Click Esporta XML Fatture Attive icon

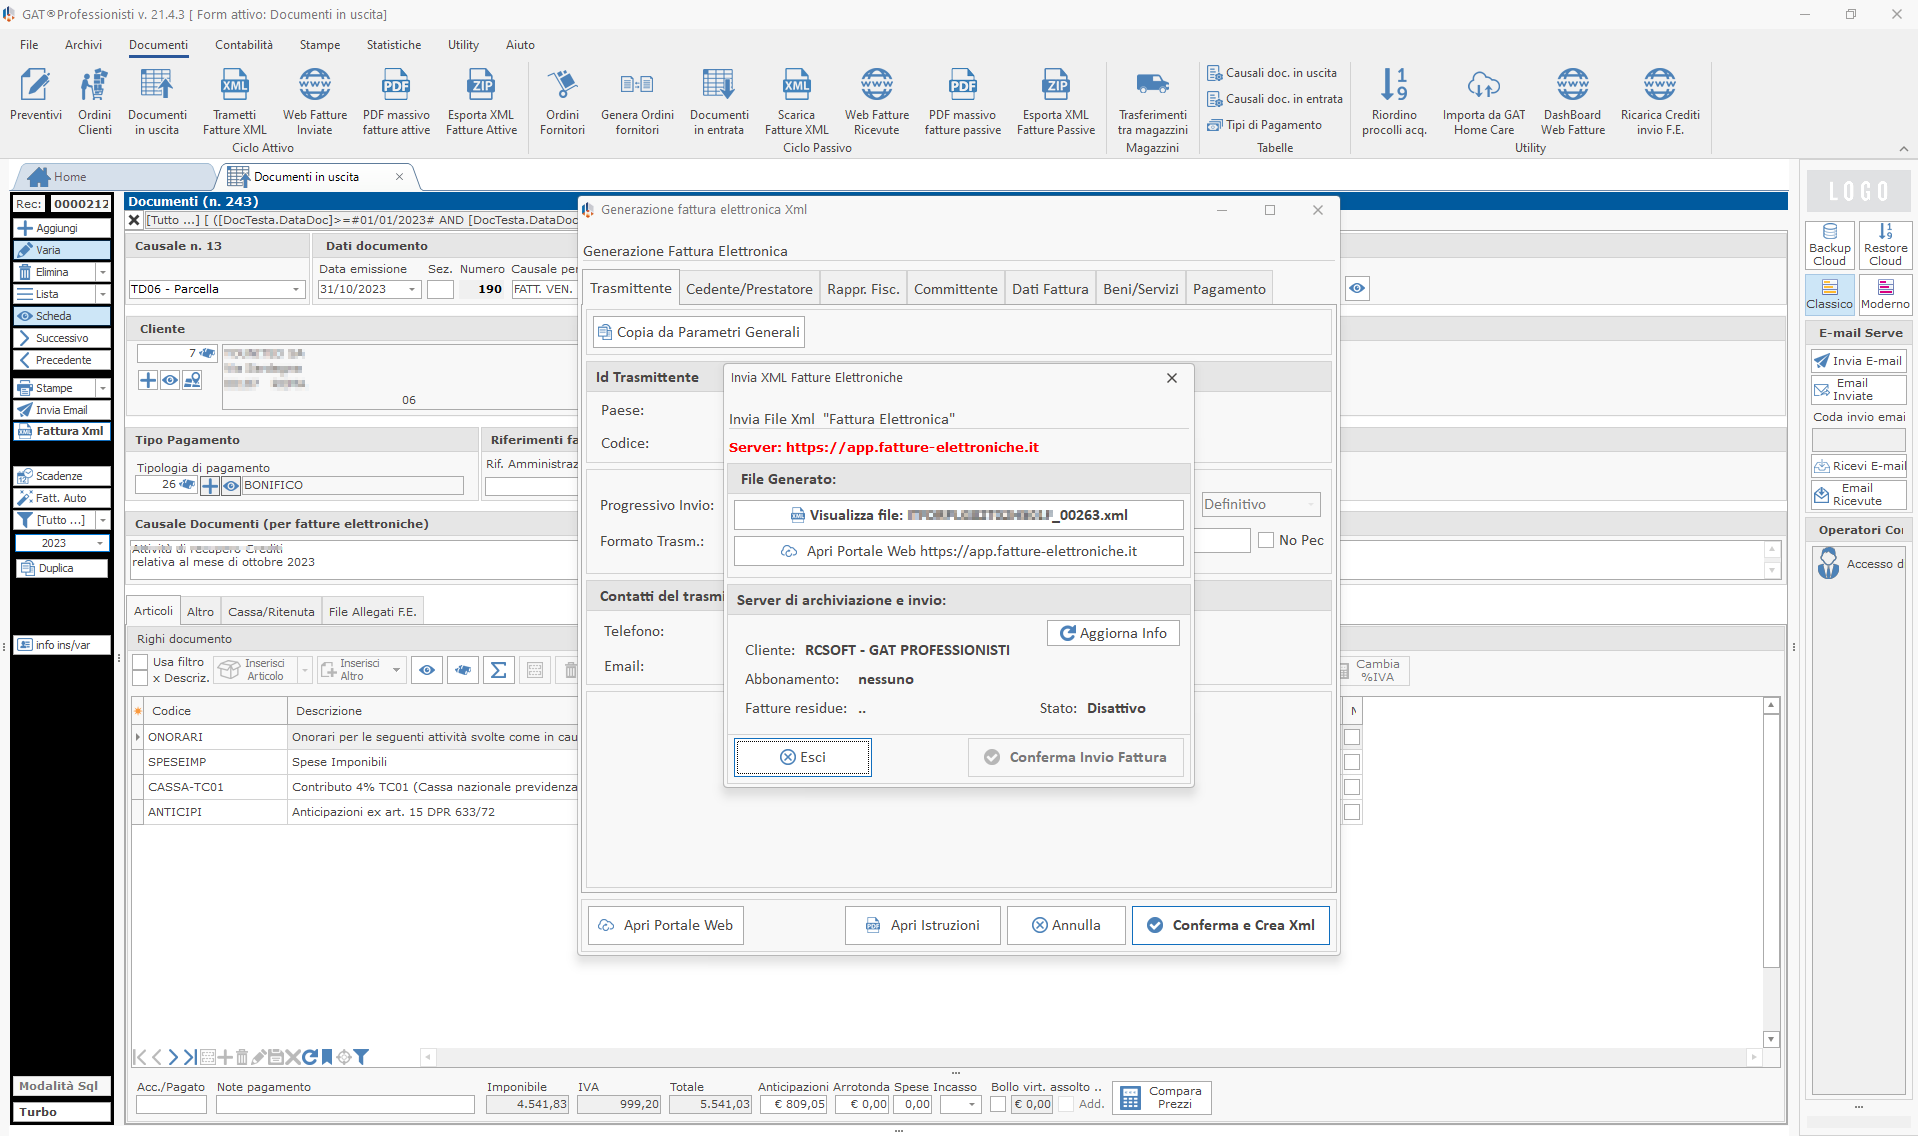pos(481,102)
